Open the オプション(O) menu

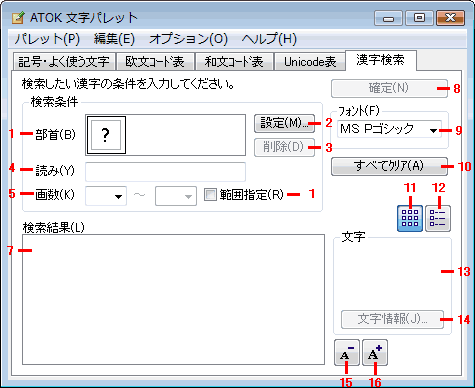pos(188,39)
